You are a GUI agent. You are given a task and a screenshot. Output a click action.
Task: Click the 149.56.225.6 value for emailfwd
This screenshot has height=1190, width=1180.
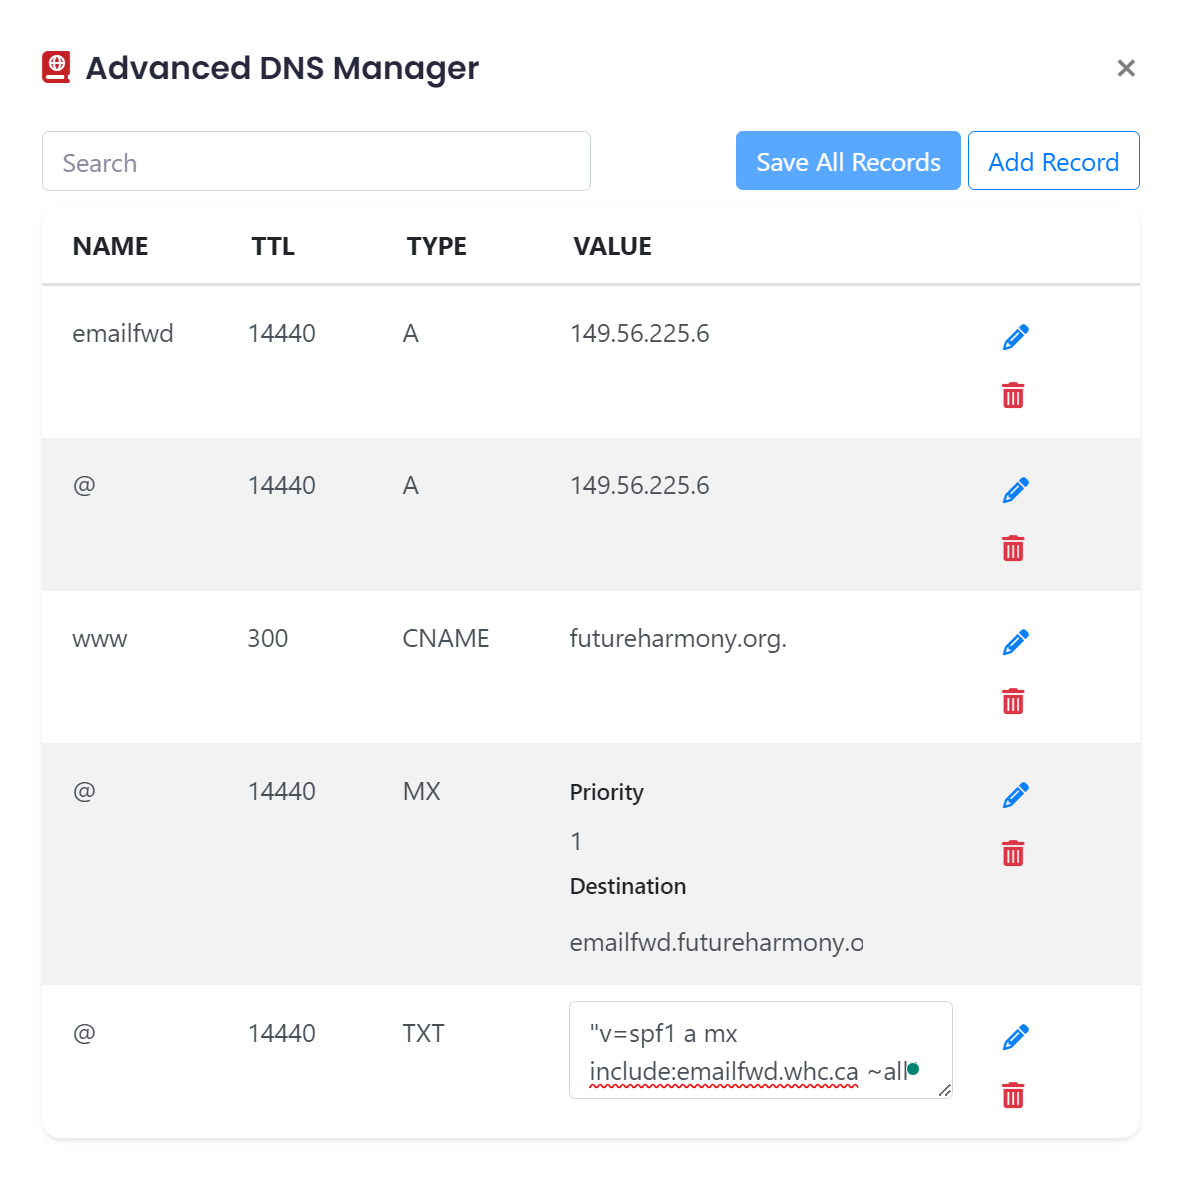click(x=640, y=333)
